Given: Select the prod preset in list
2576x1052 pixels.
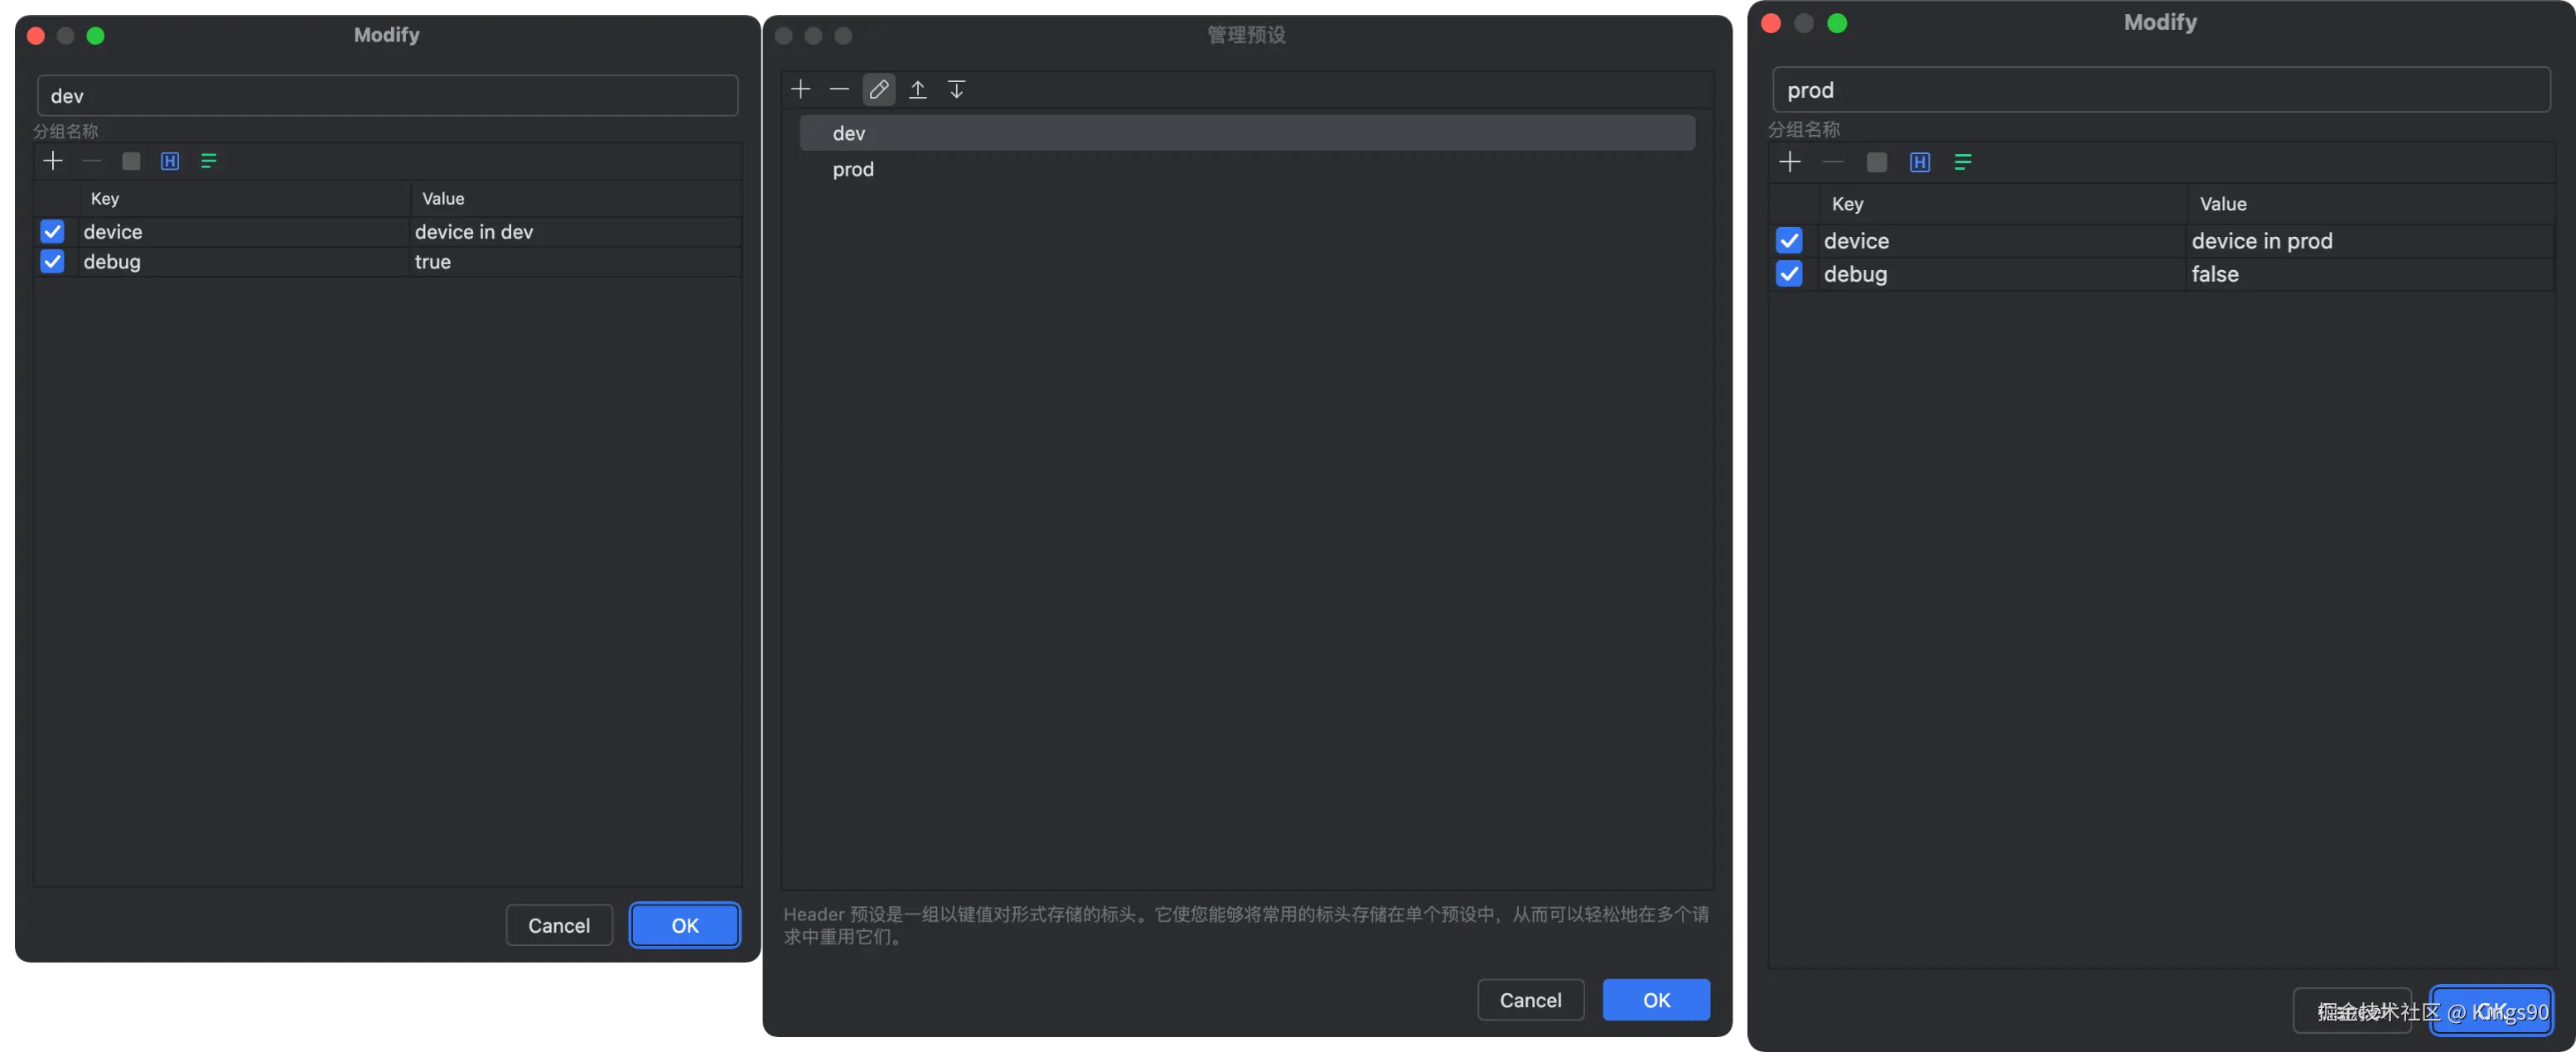Looking at the screenshot, I should pos(853,170).
